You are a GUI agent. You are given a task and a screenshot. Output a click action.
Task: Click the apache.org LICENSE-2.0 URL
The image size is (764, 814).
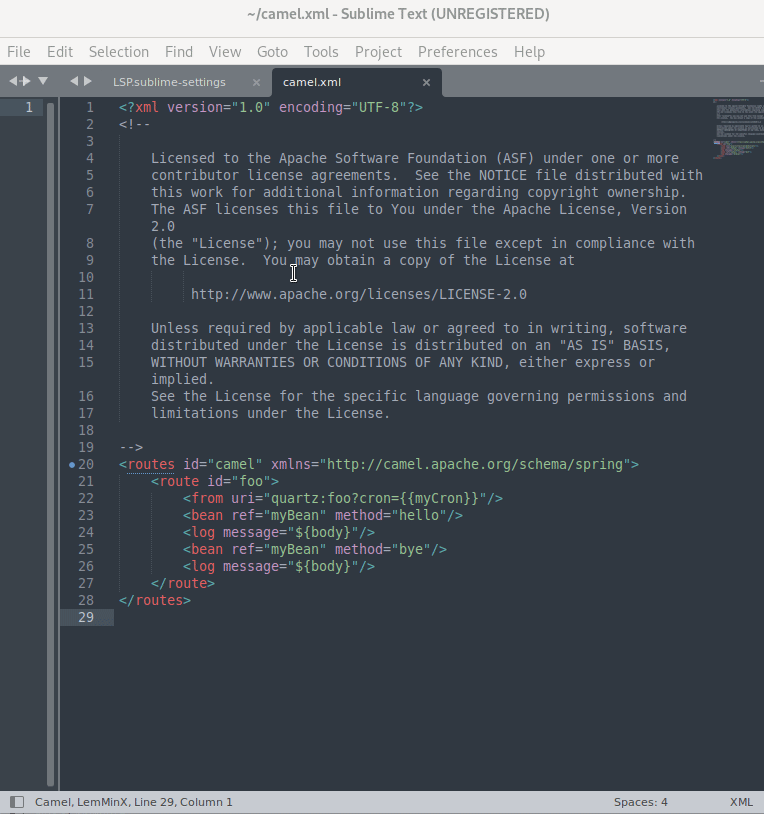pos(358,294)
